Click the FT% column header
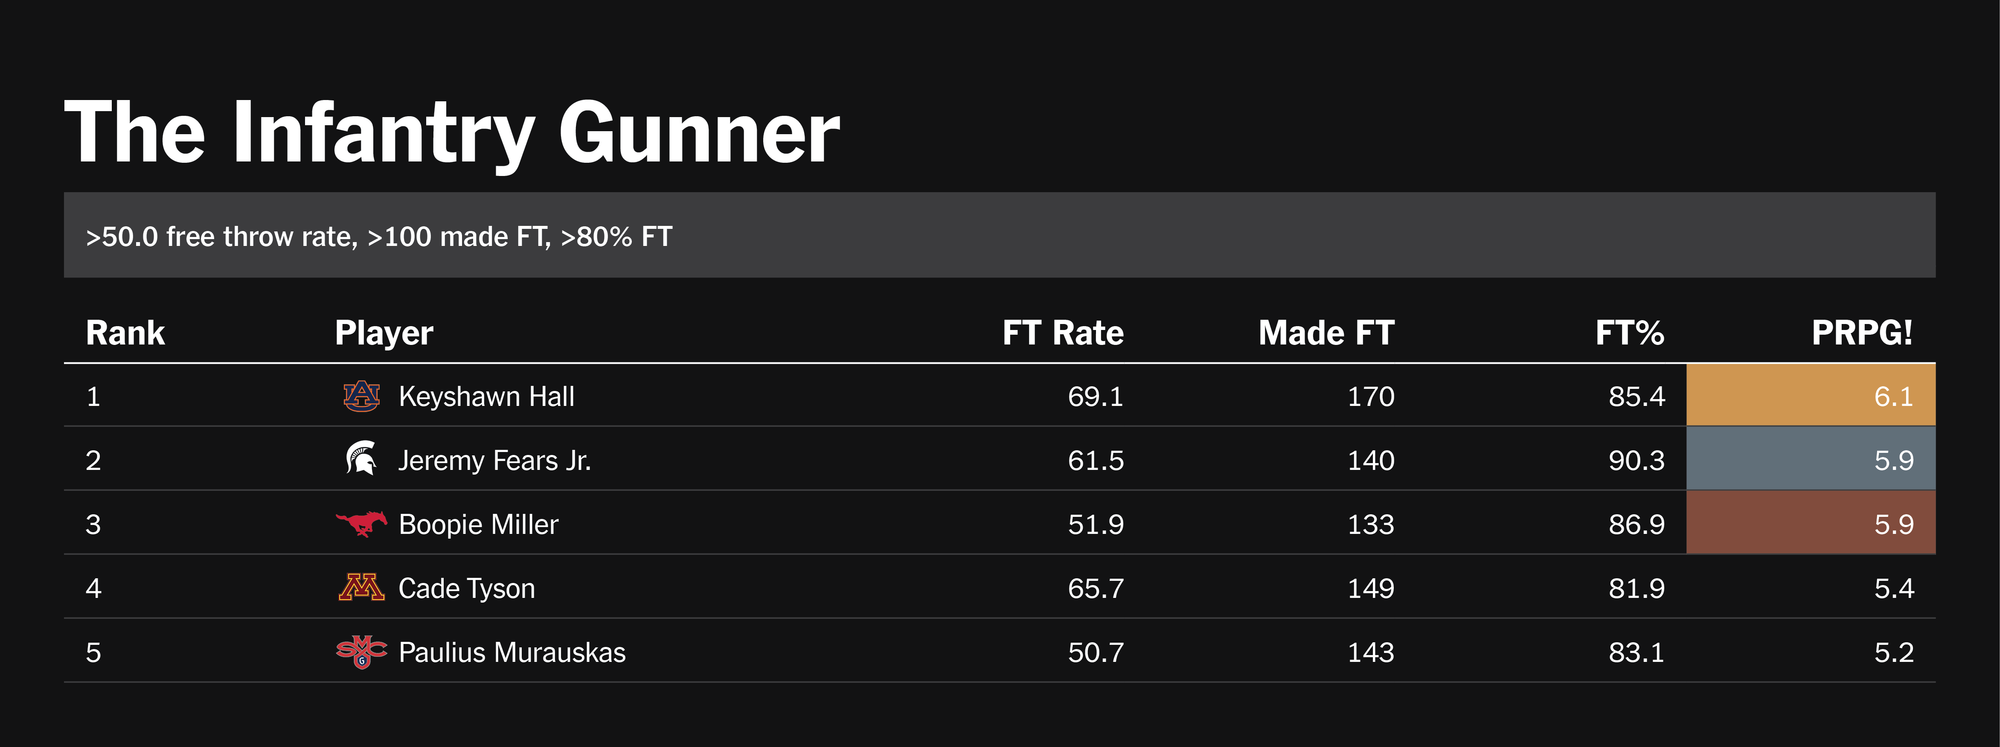Image resolution: width=2000 pixels, height=747 pixels. click(x=1629, y=333)
